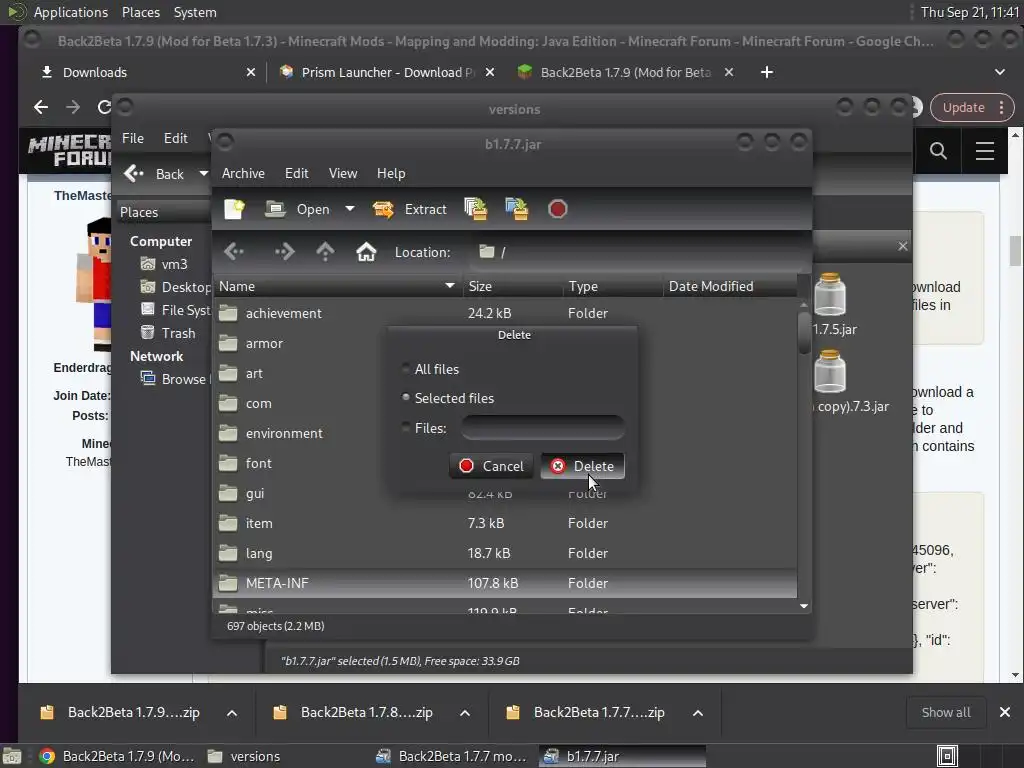Close the Back2Beta 1.7.9 browser tab

pyautogui.click(x=729, y=72)
